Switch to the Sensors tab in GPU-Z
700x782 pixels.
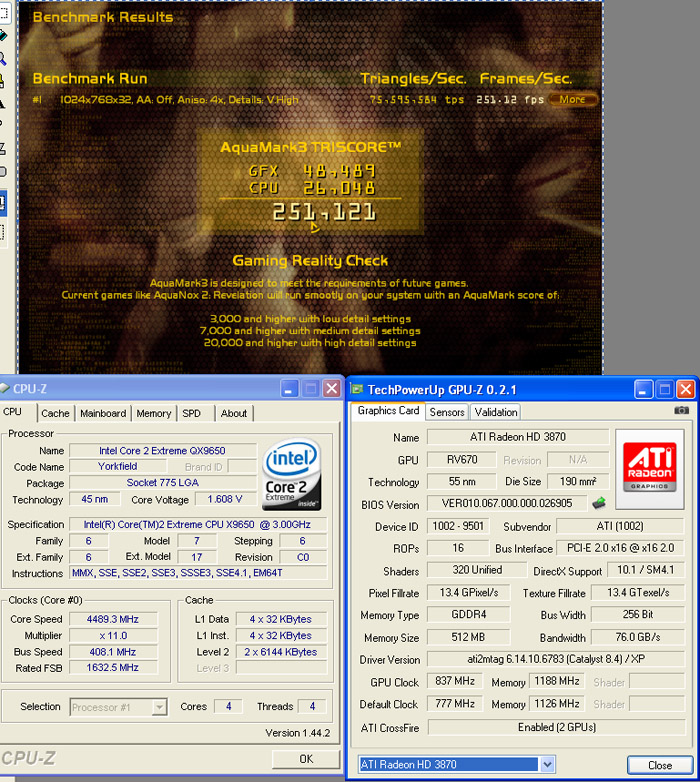click(x=447, y=412)
